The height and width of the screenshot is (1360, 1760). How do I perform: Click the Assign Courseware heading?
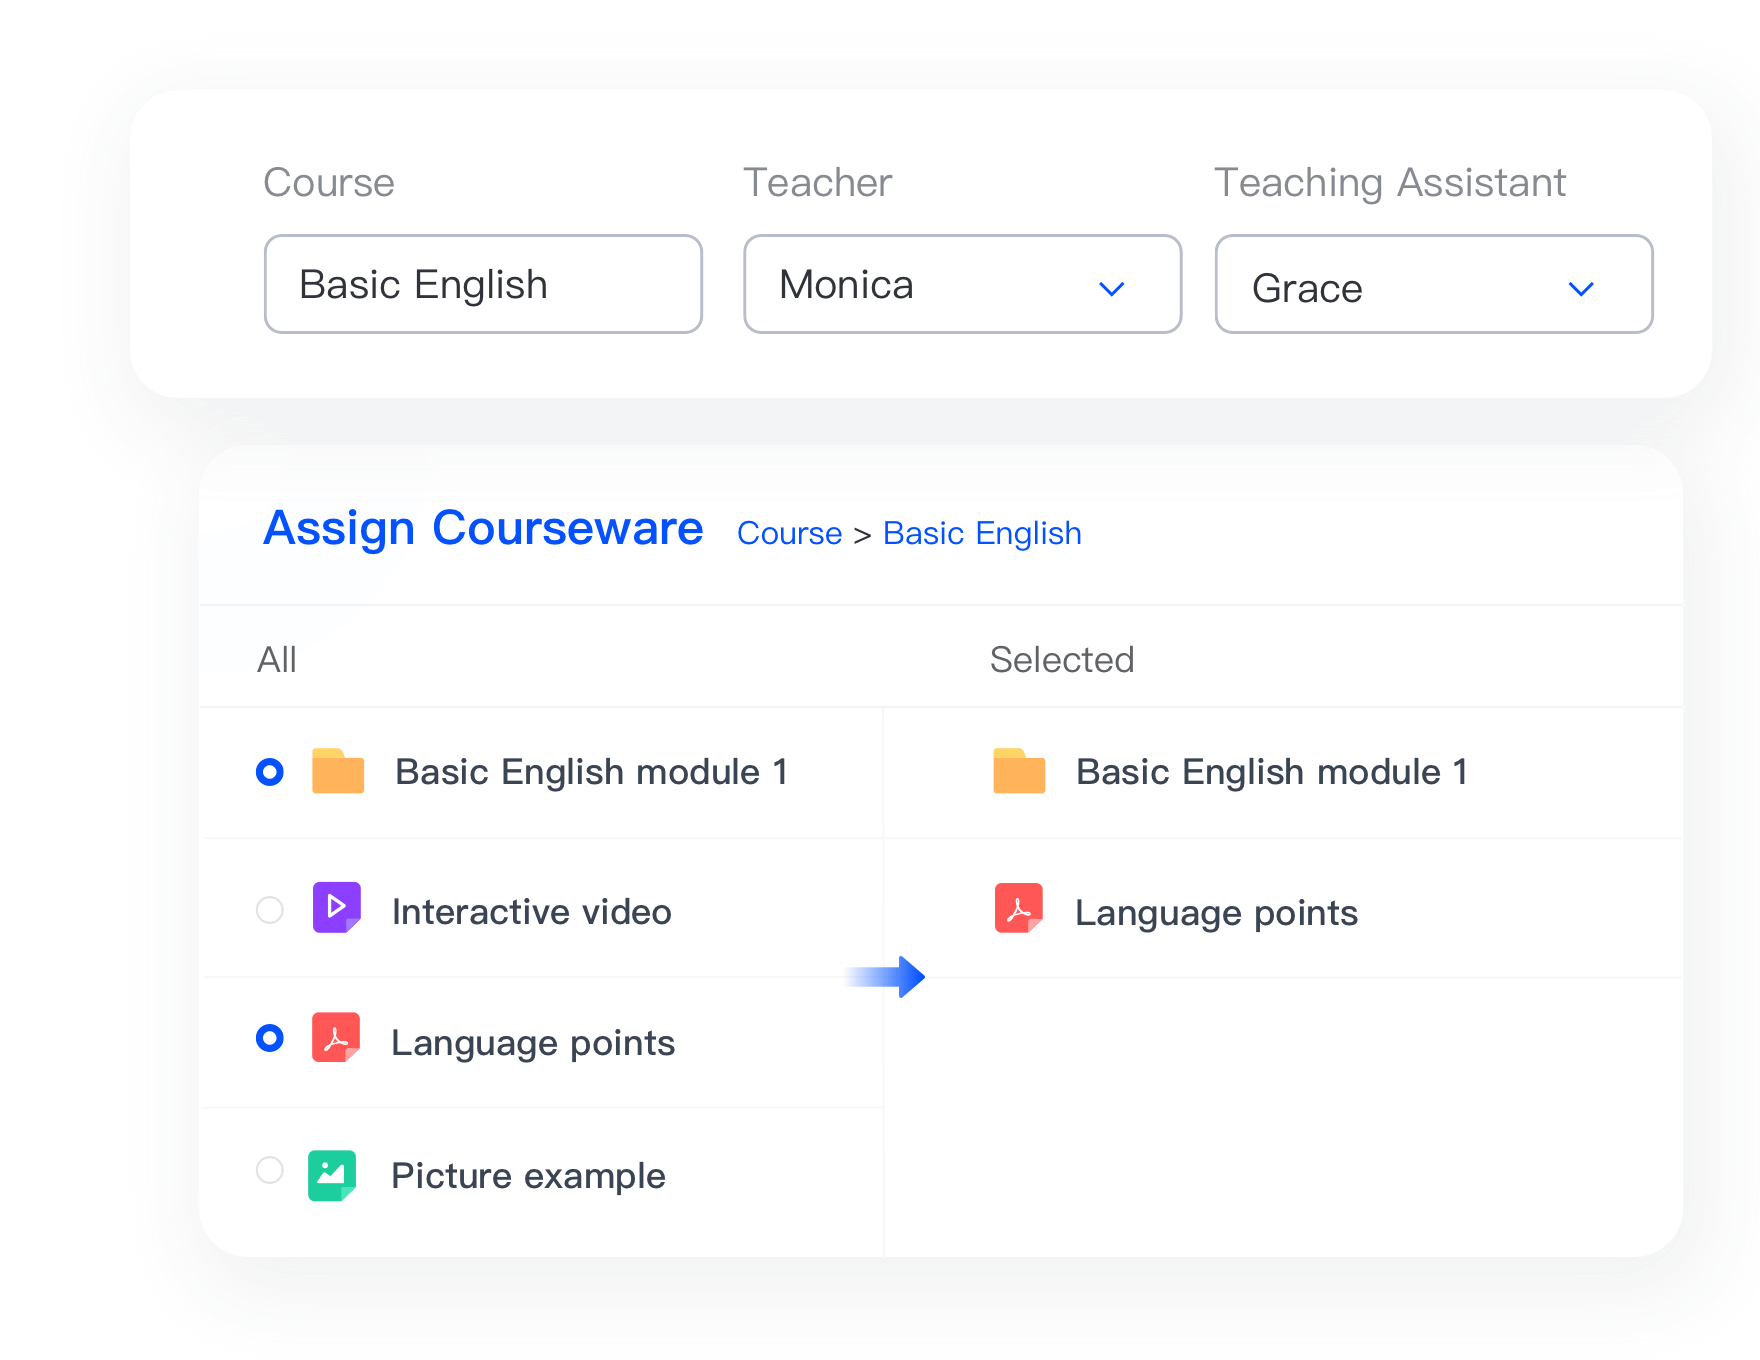point(483,528)
